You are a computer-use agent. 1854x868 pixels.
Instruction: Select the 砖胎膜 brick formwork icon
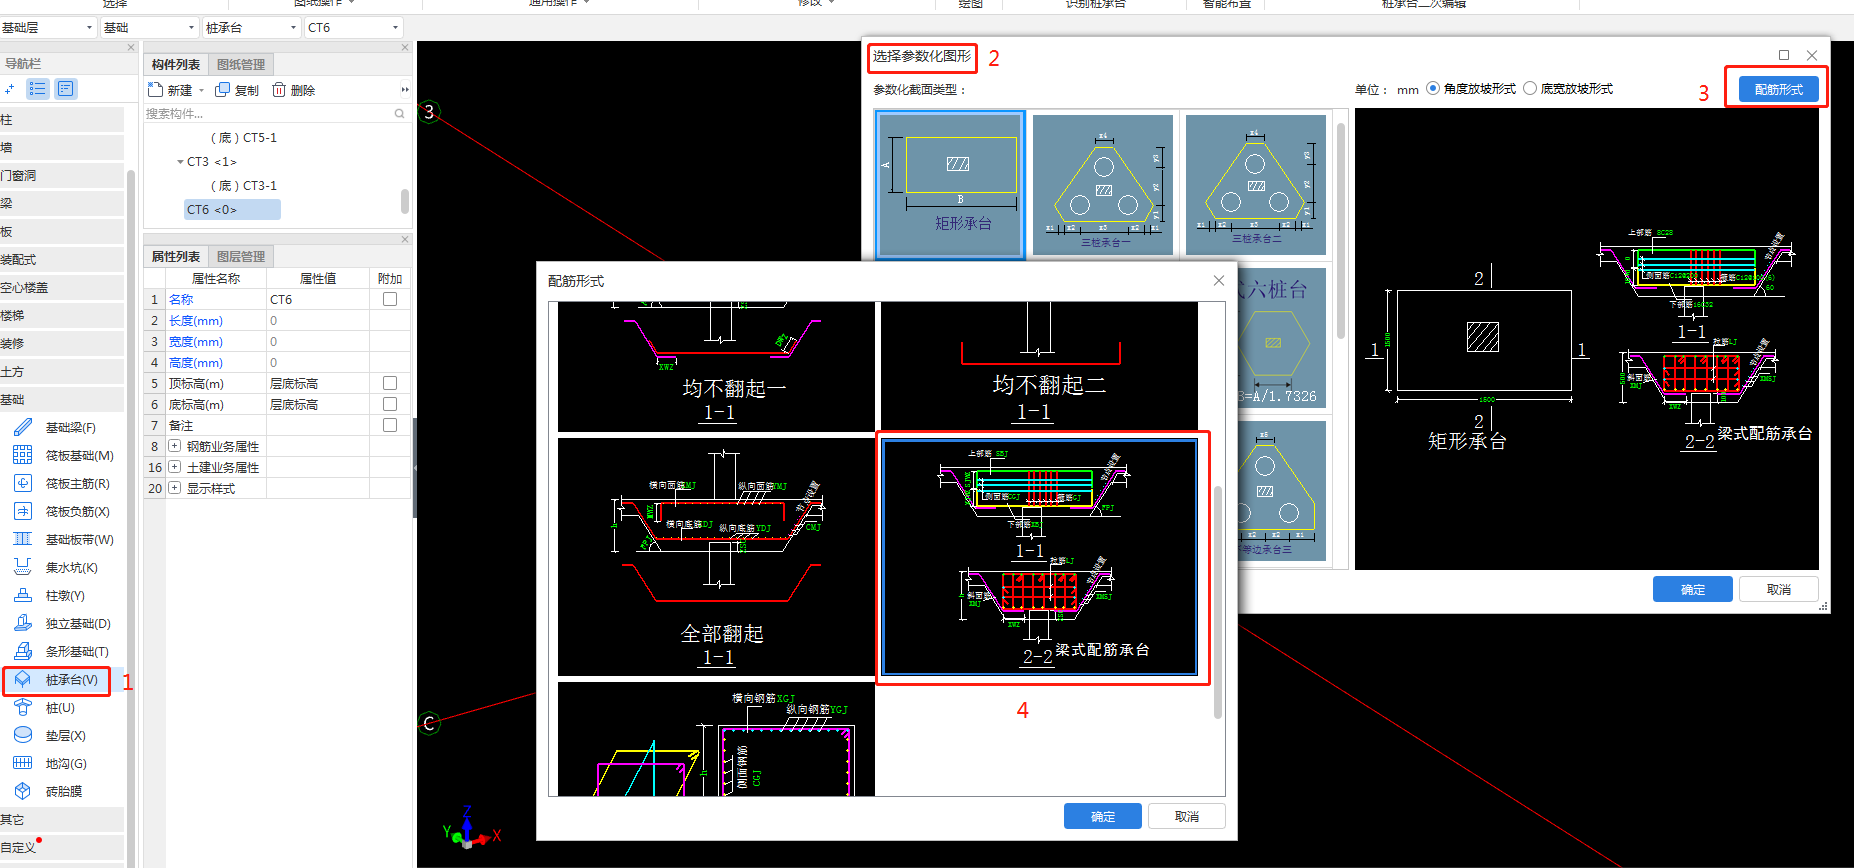point(23,791)
